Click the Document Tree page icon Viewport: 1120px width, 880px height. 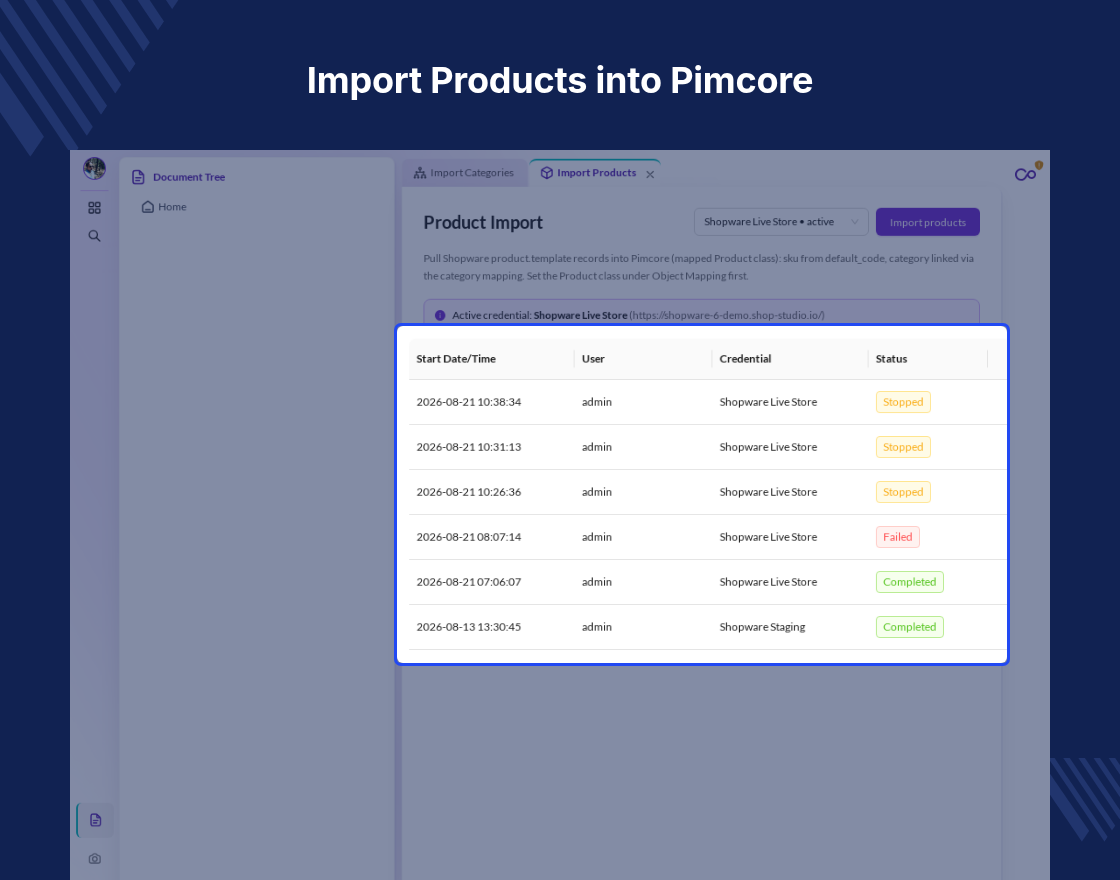[x=139, y=177]
